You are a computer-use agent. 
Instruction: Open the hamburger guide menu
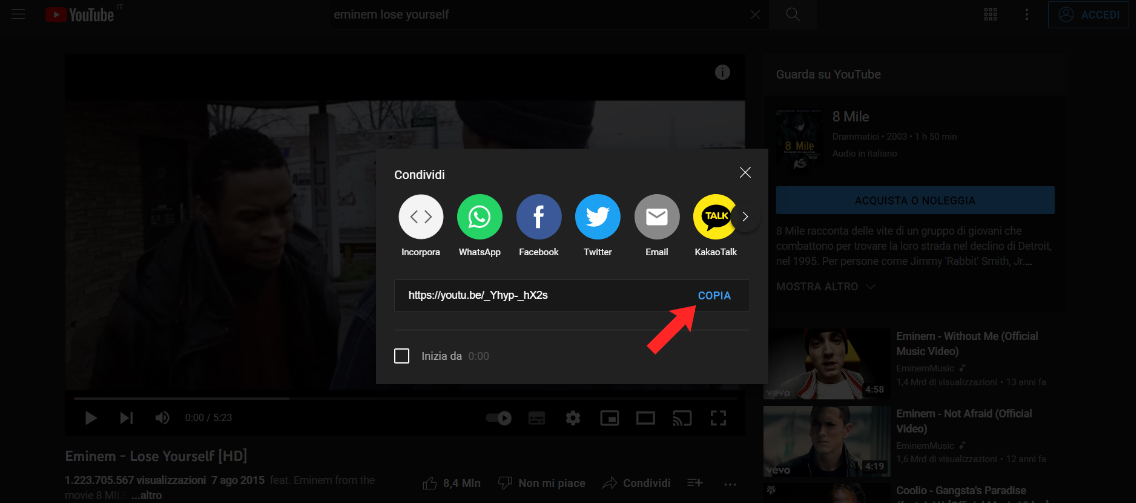coord(18,14)
